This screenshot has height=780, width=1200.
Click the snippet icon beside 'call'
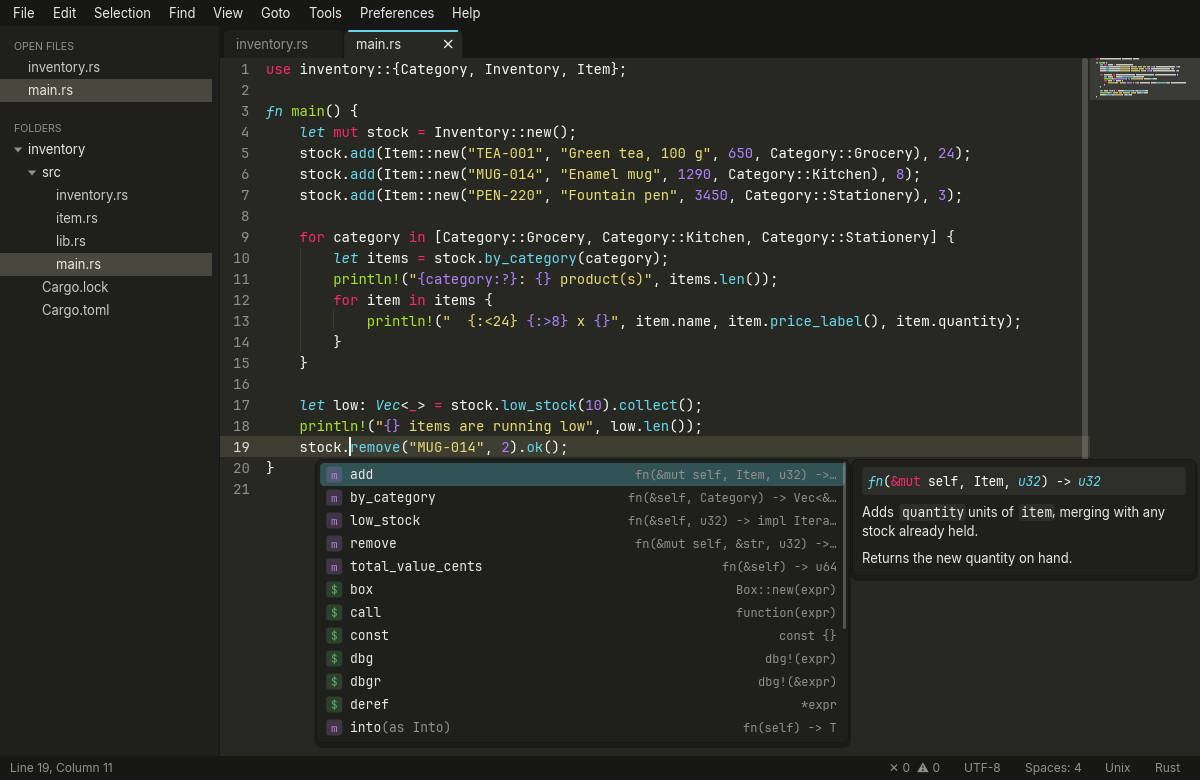click(334, 613)
